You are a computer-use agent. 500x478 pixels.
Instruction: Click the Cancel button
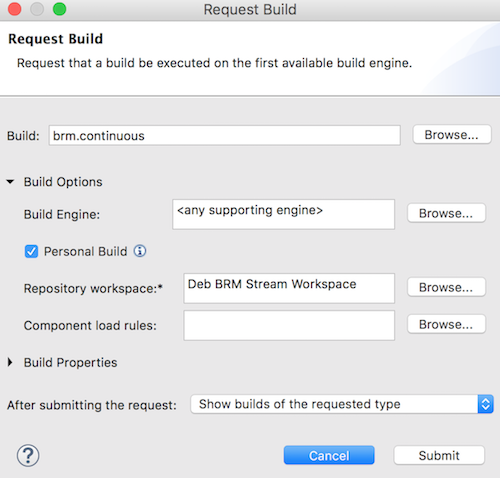(x=329, y=455)
